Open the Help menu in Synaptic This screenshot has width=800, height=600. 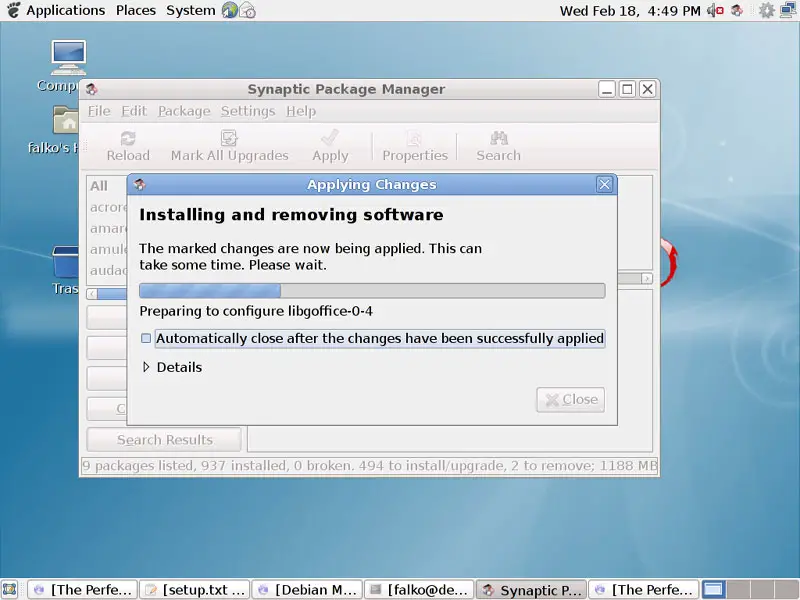(x=301, y=111)
